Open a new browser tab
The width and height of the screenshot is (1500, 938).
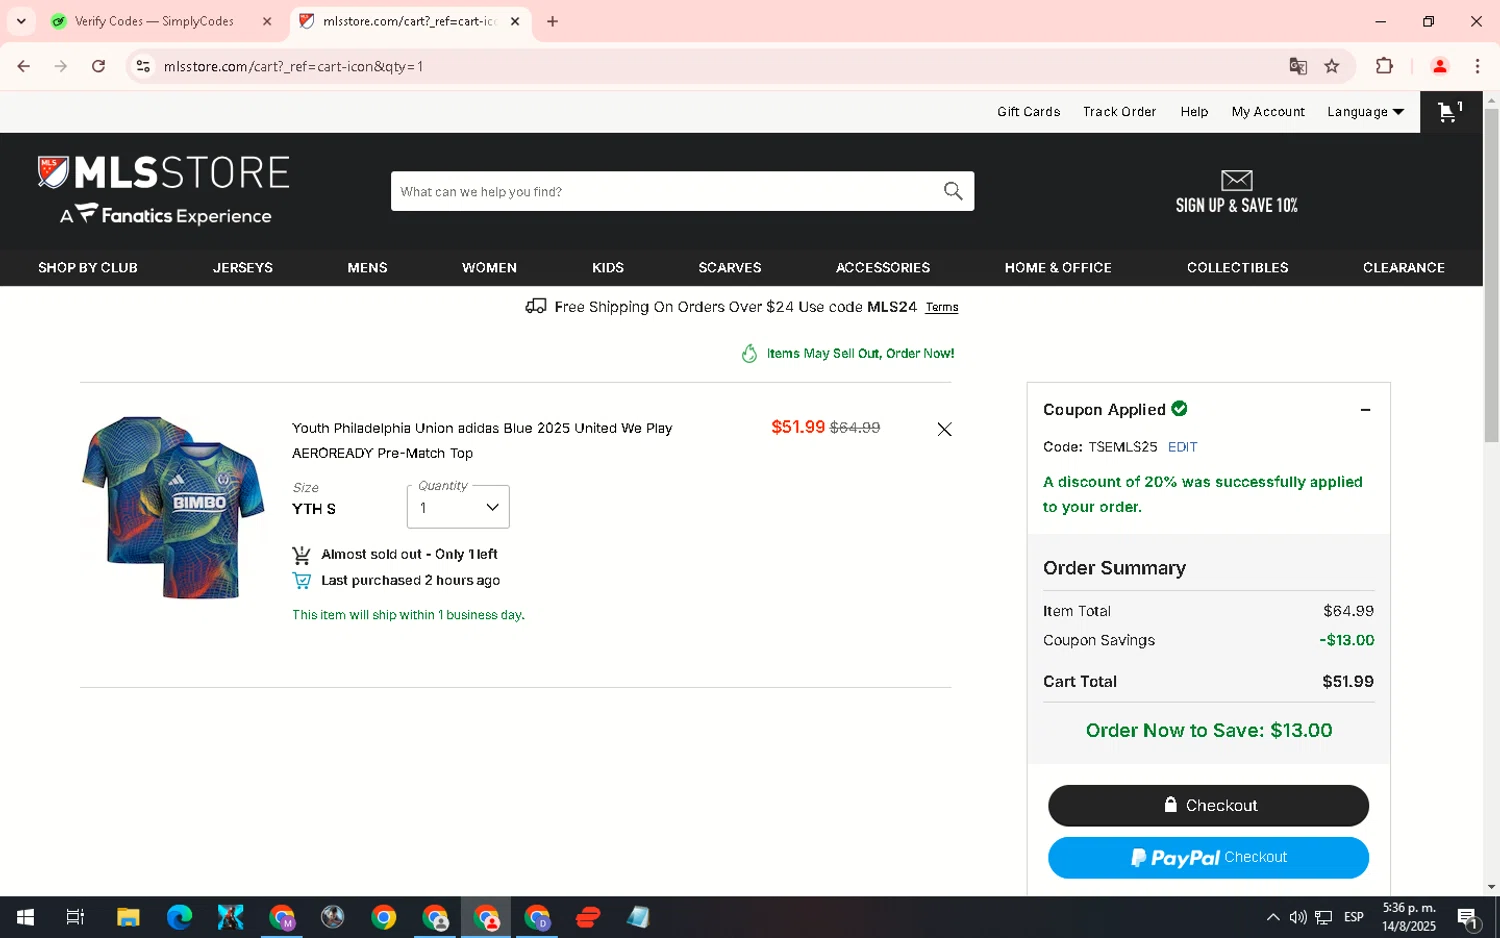point(552,21)
